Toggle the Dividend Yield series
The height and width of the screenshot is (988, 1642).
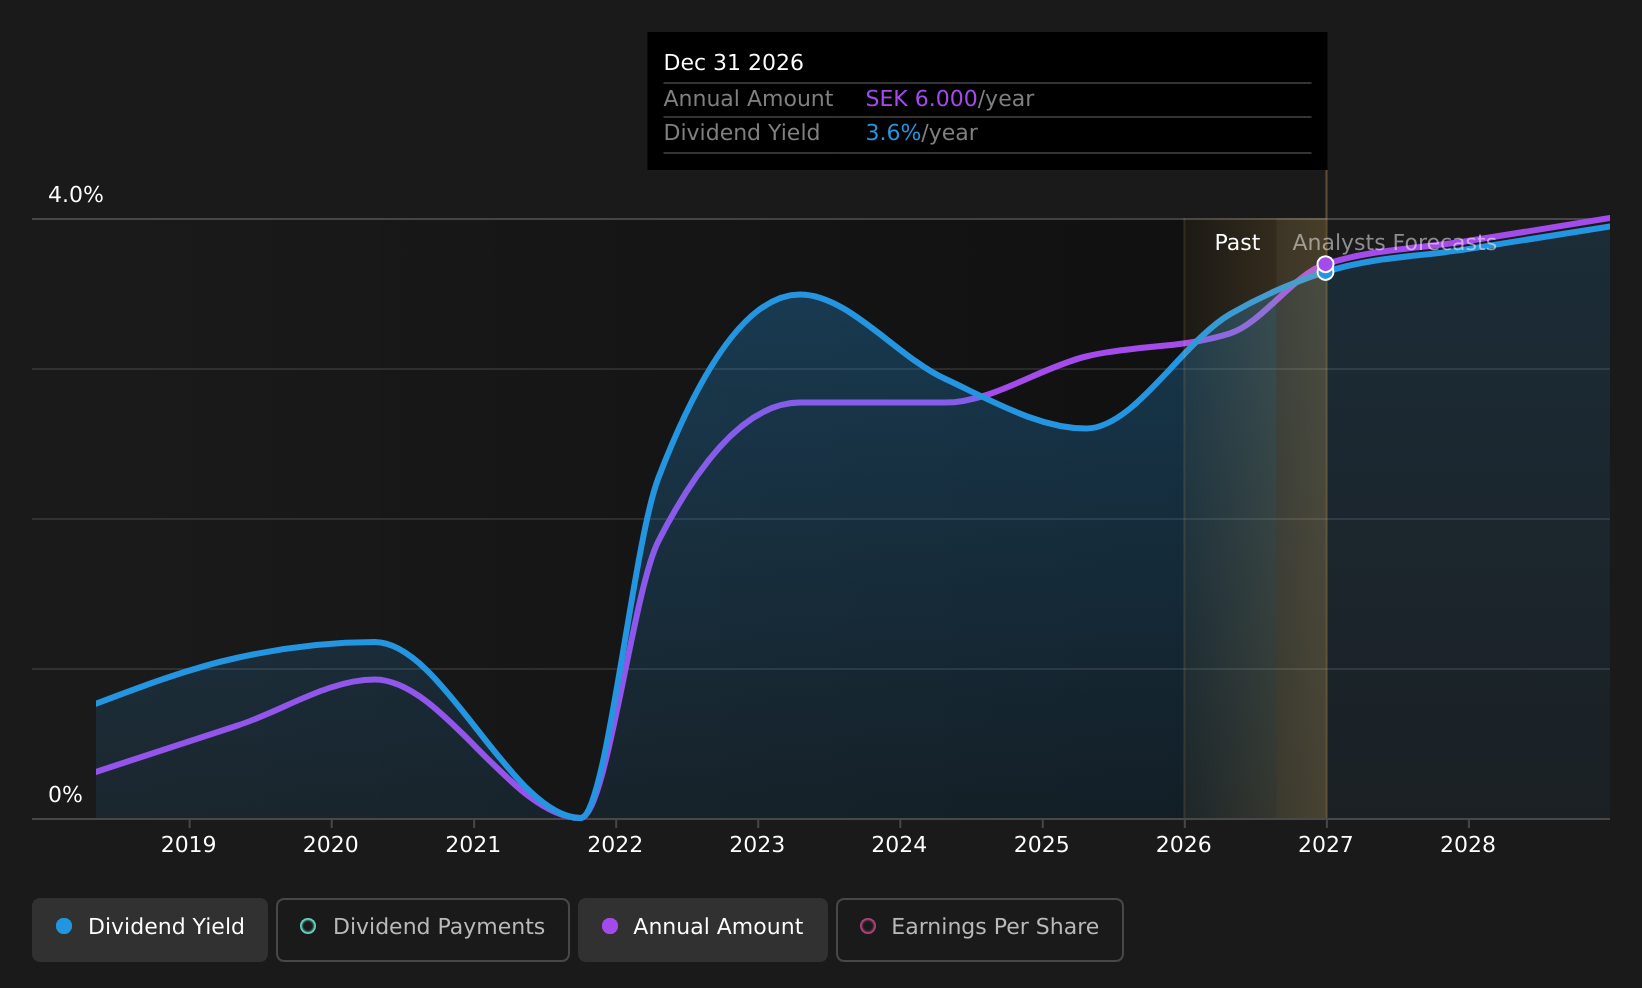coord(150,930)
